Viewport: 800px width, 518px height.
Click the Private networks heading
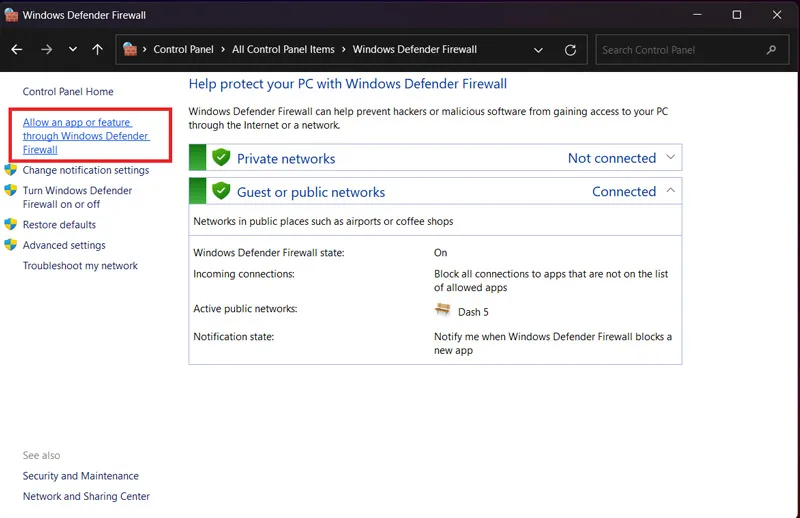(x=286, y=159)
